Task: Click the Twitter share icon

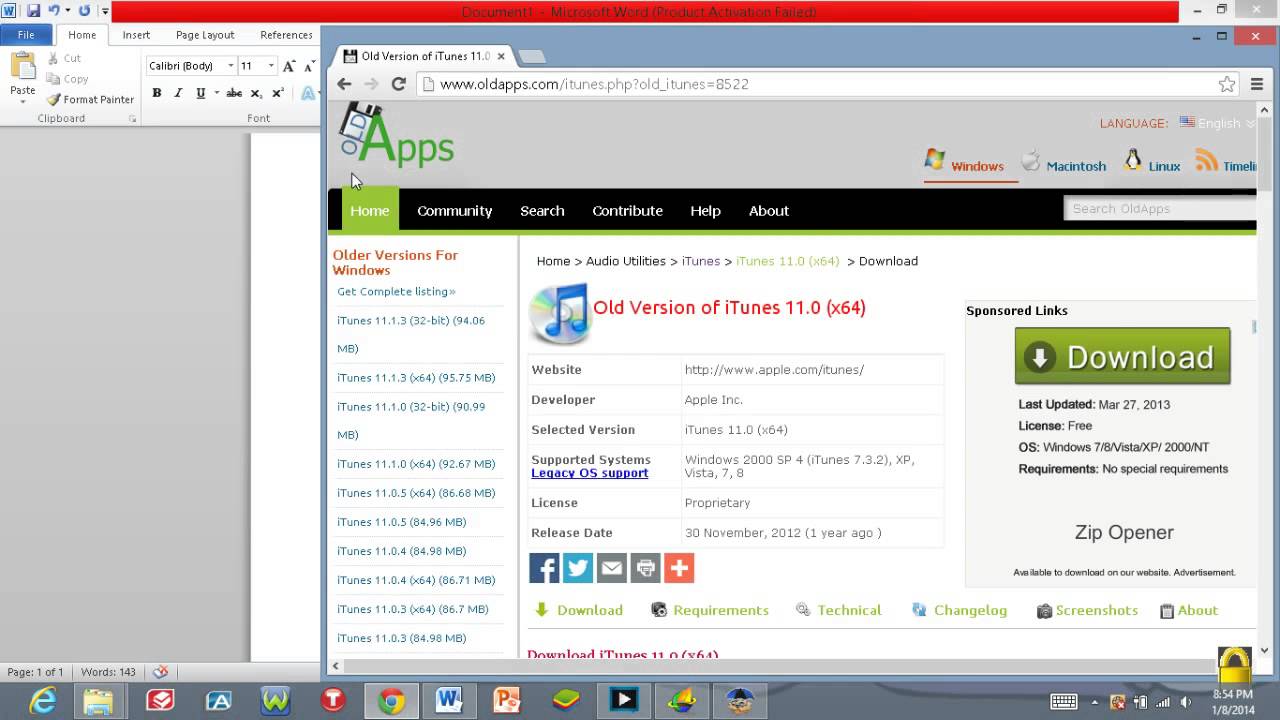Action: tap(578, 568)
